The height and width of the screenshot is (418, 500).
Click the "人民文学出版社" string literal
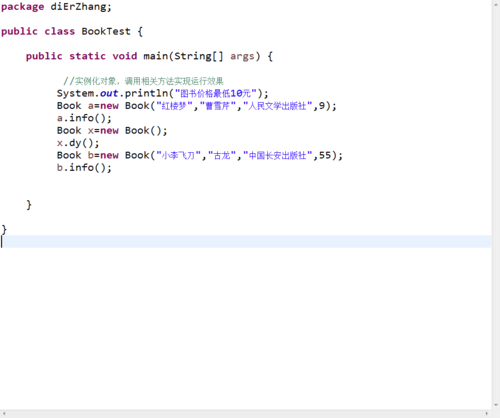point(278,106)
